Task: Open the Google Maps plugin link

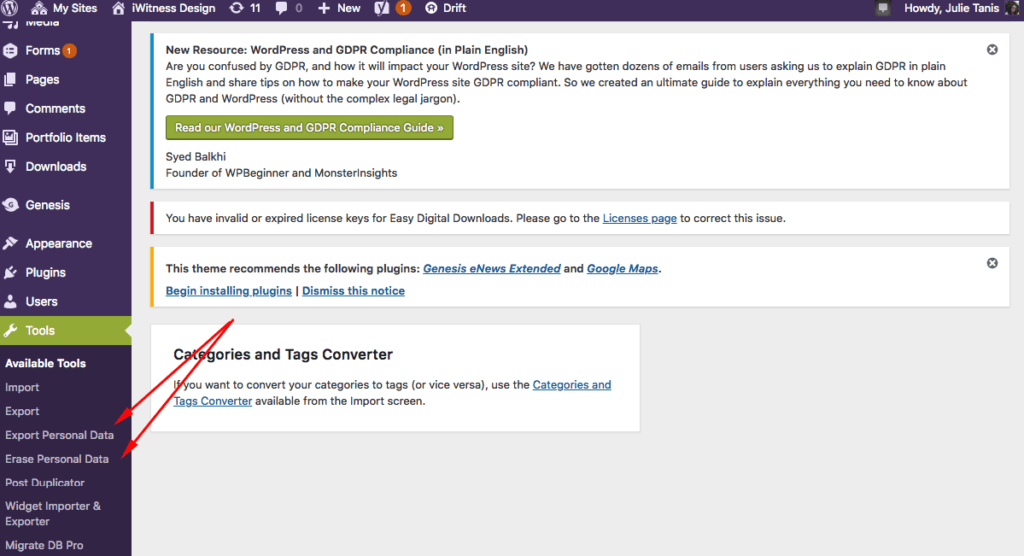Action: tap(622, 269)
